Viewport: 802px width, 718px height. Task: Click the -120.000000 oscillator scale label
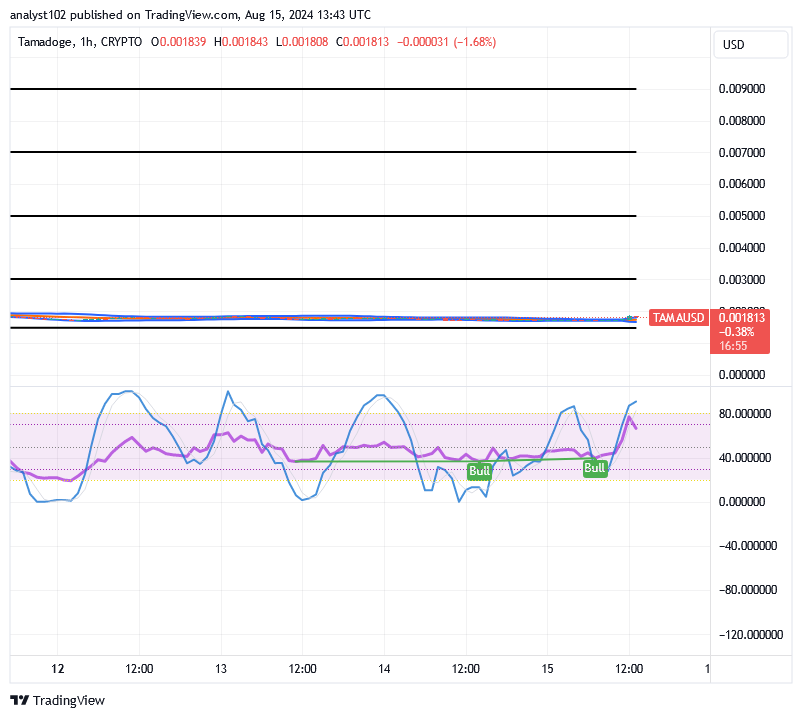[x=746, y=634]
